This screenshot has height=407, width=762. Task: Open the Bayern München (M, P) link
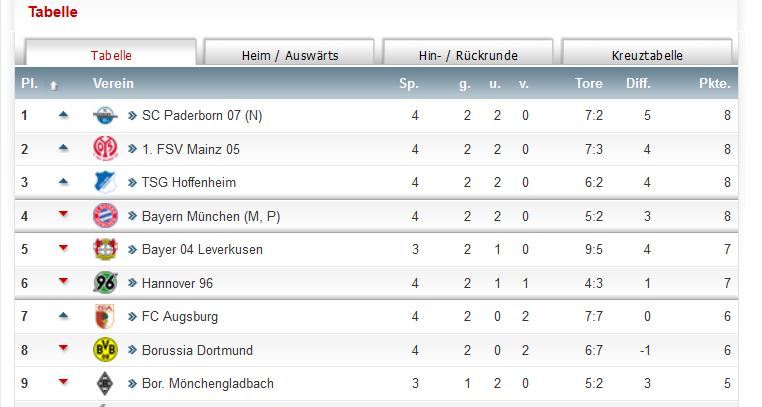point(211,216)
